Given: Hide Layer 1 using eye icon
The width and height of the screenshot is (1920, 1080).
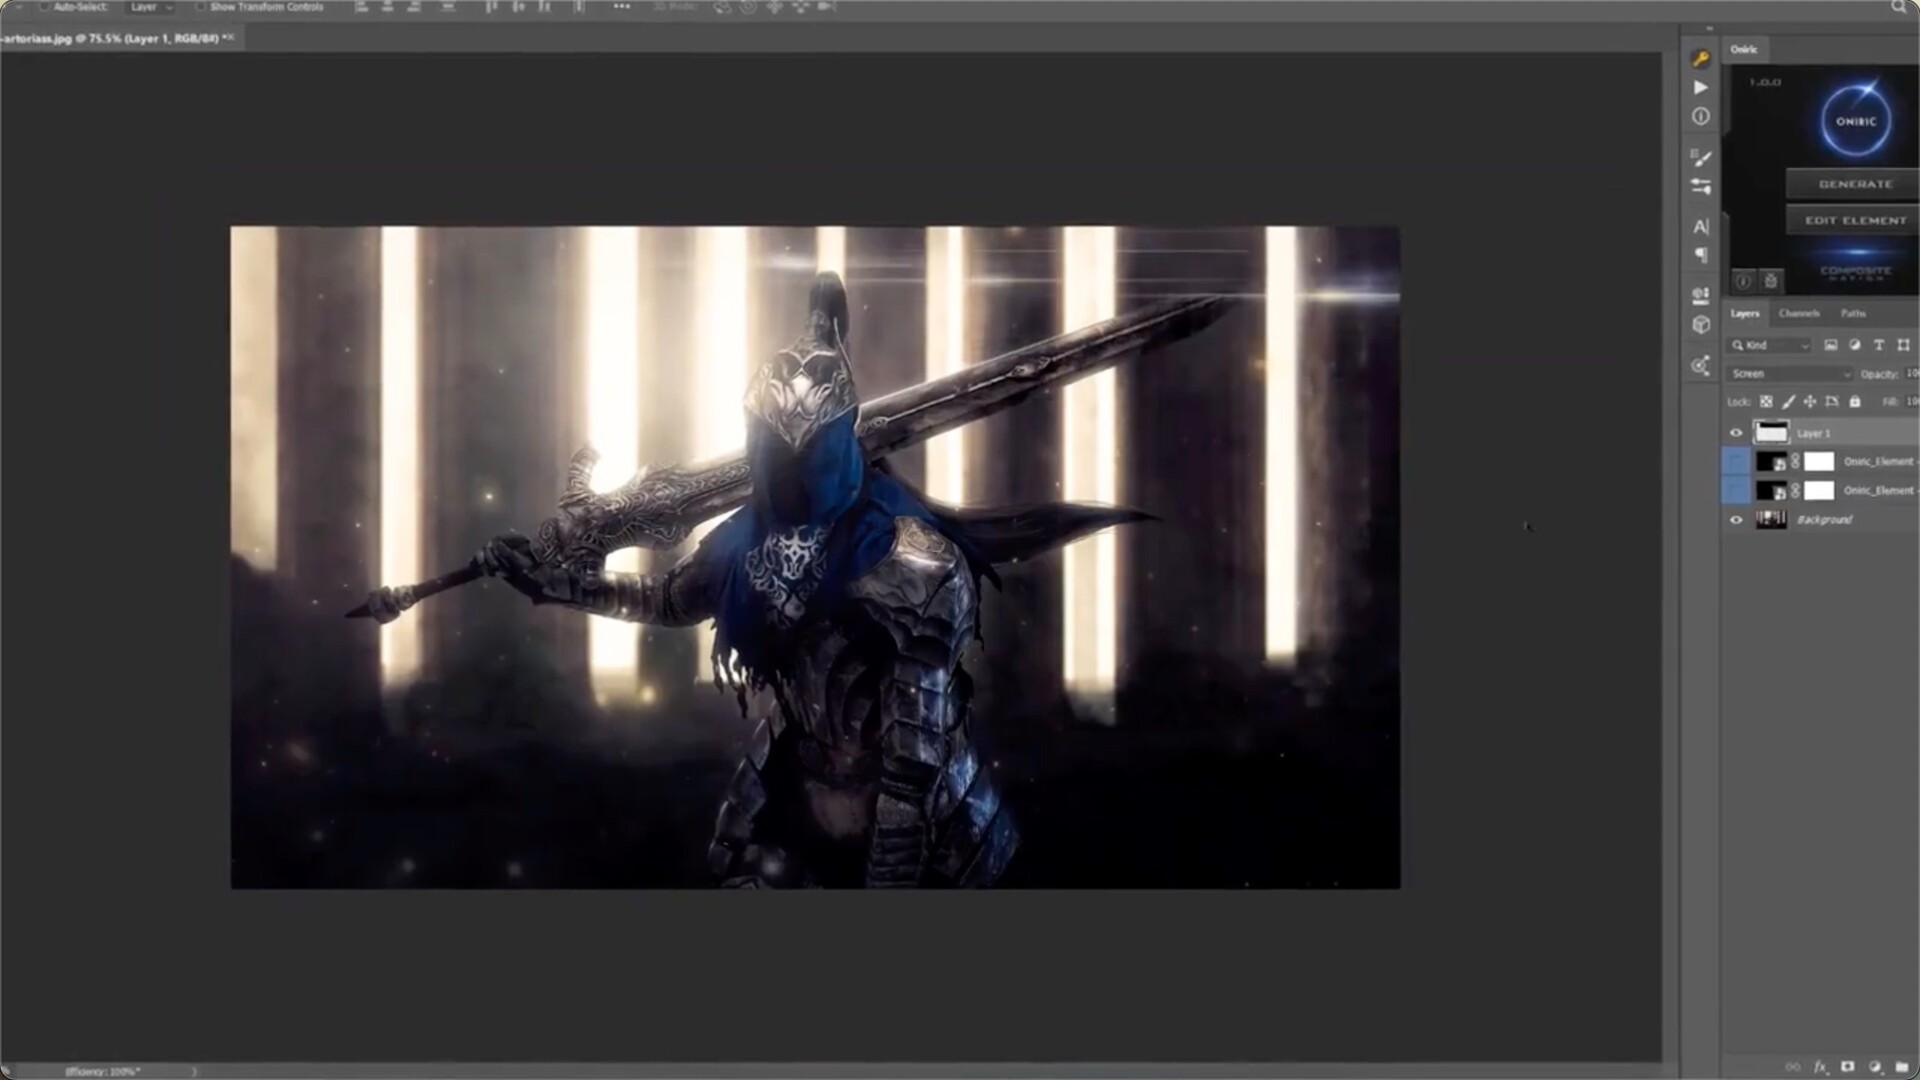Looking at the screenshot, I should point(1736,433).
